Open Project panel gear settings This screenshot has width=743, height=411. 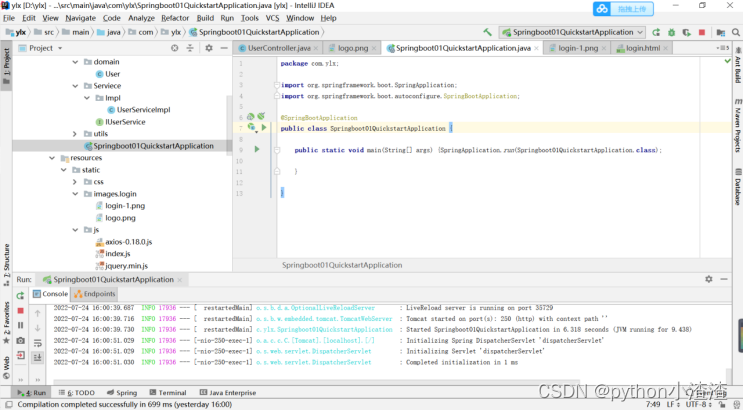[x=209, y=48]
